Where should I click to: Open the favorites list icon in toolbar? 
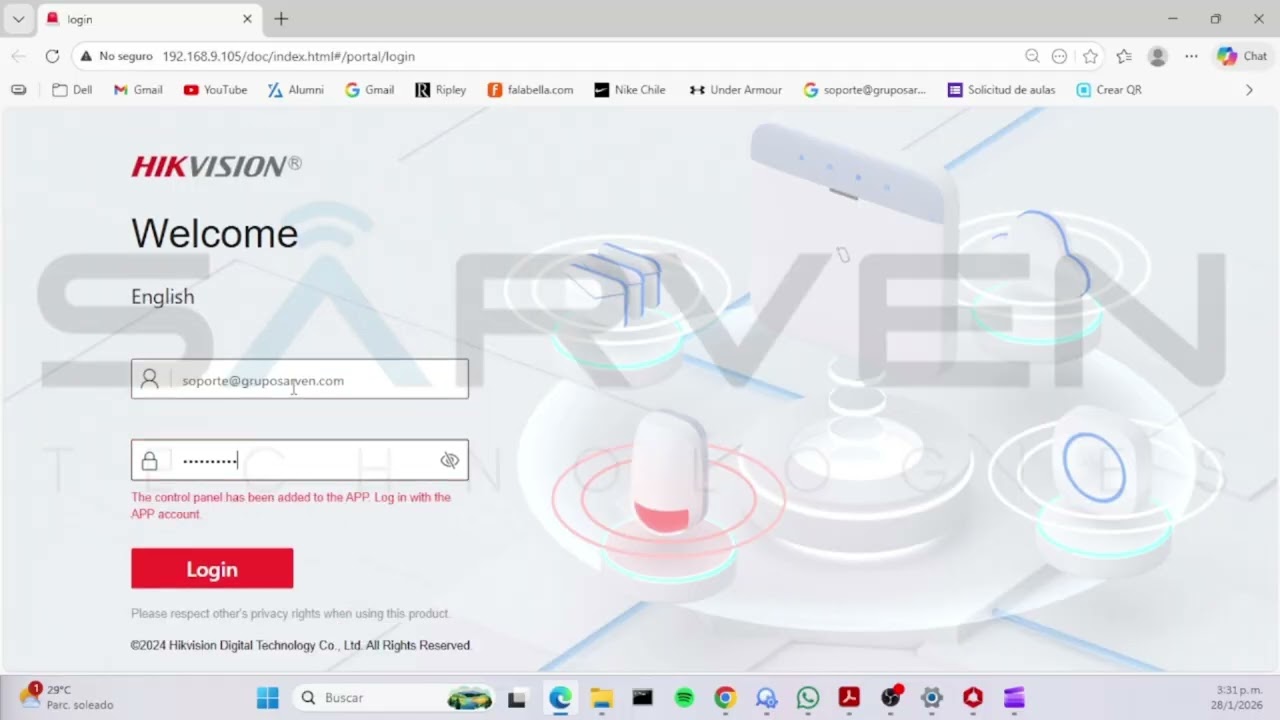click(1124, 56)
